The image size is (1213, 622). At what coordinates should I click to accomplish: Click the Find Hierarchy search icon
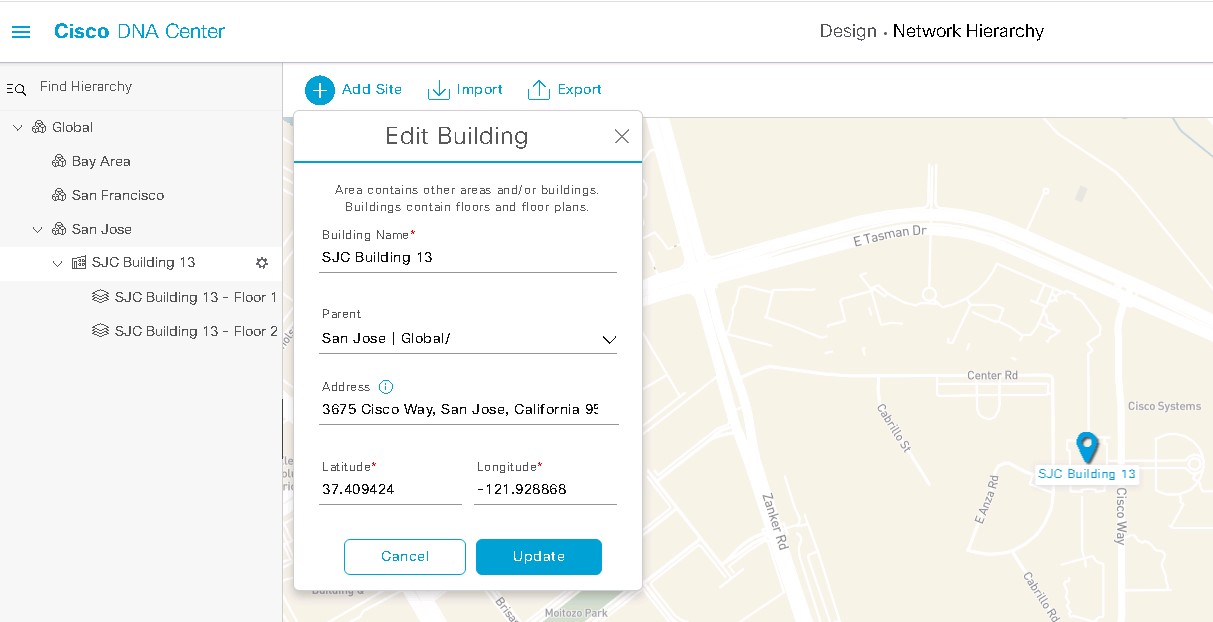point(16,89)
